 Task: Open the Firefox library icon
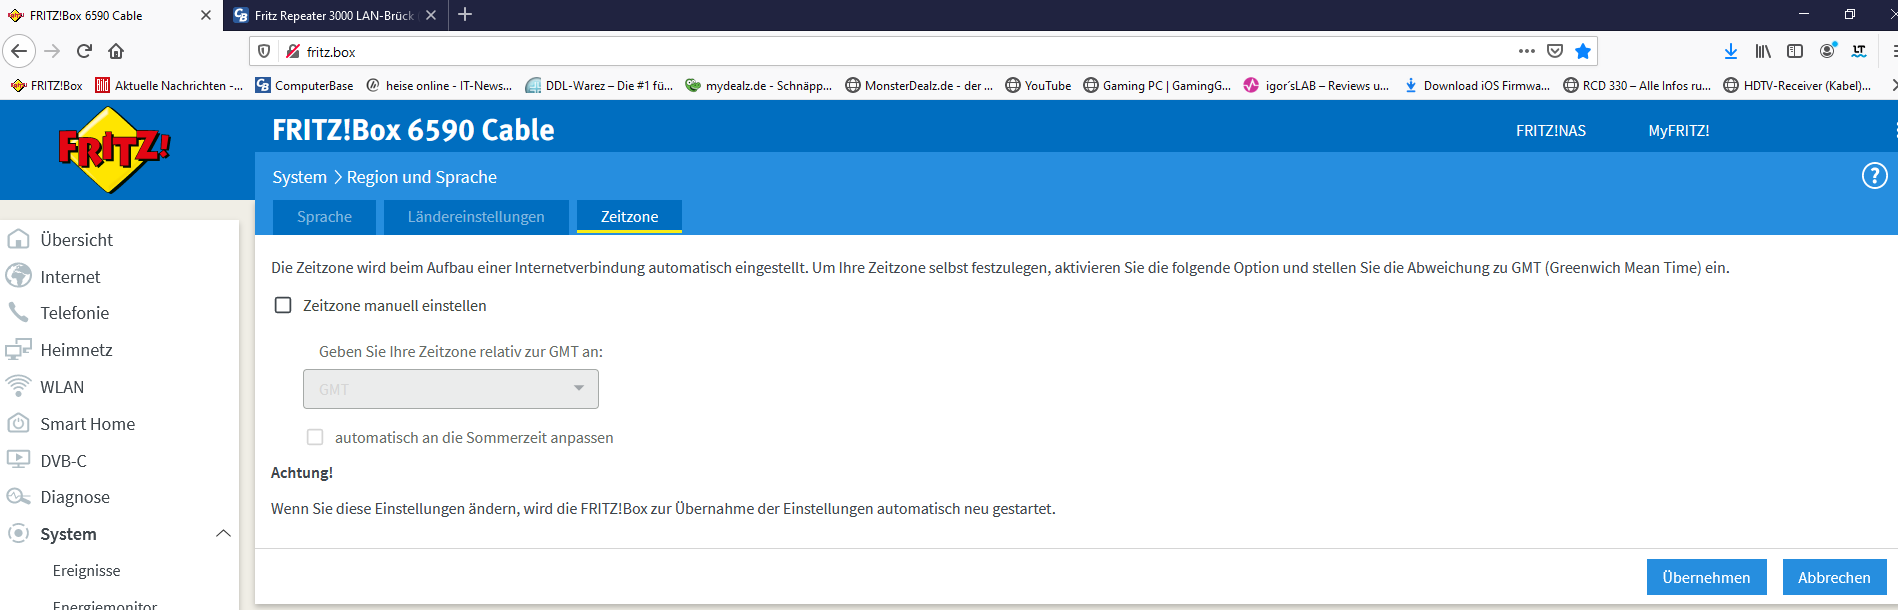click(x=1763, y=51)
